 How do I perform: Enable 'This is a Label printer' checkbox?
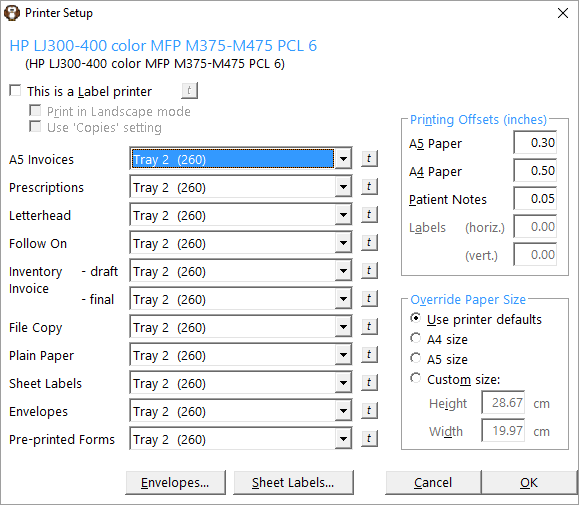pyautogui.click(x=15, y=90)
